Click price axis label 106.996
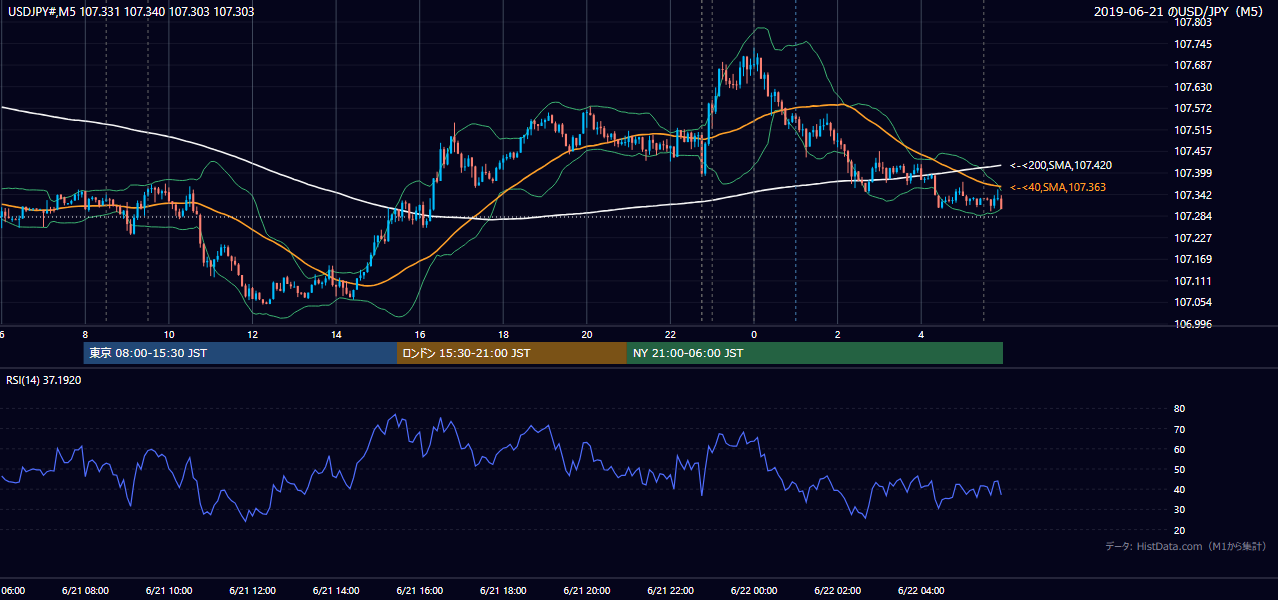Viewport: 1278px width, 600px height. pos(1193,324)
